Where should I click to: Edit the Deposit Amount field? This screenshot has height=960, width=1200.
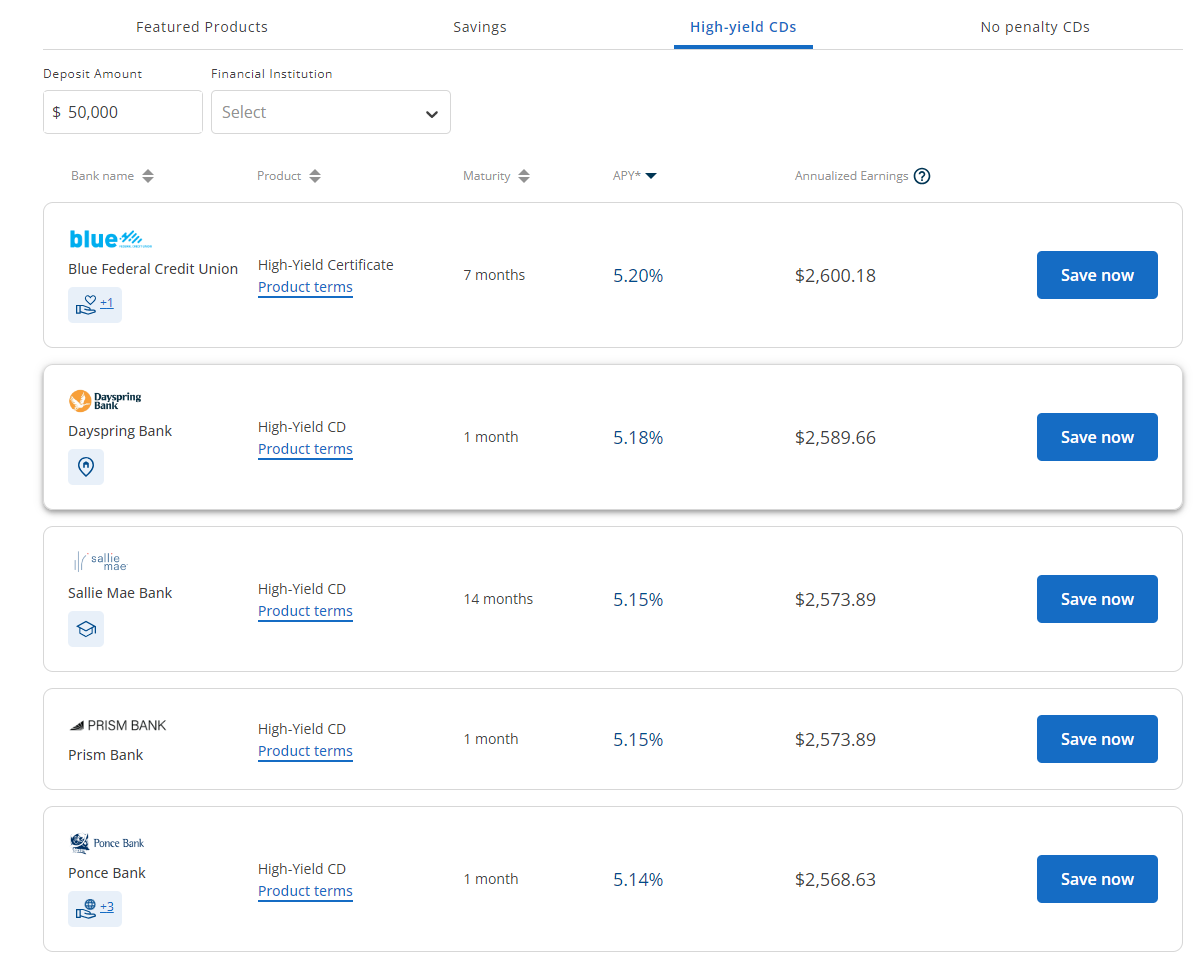click(x=123, y=112)
